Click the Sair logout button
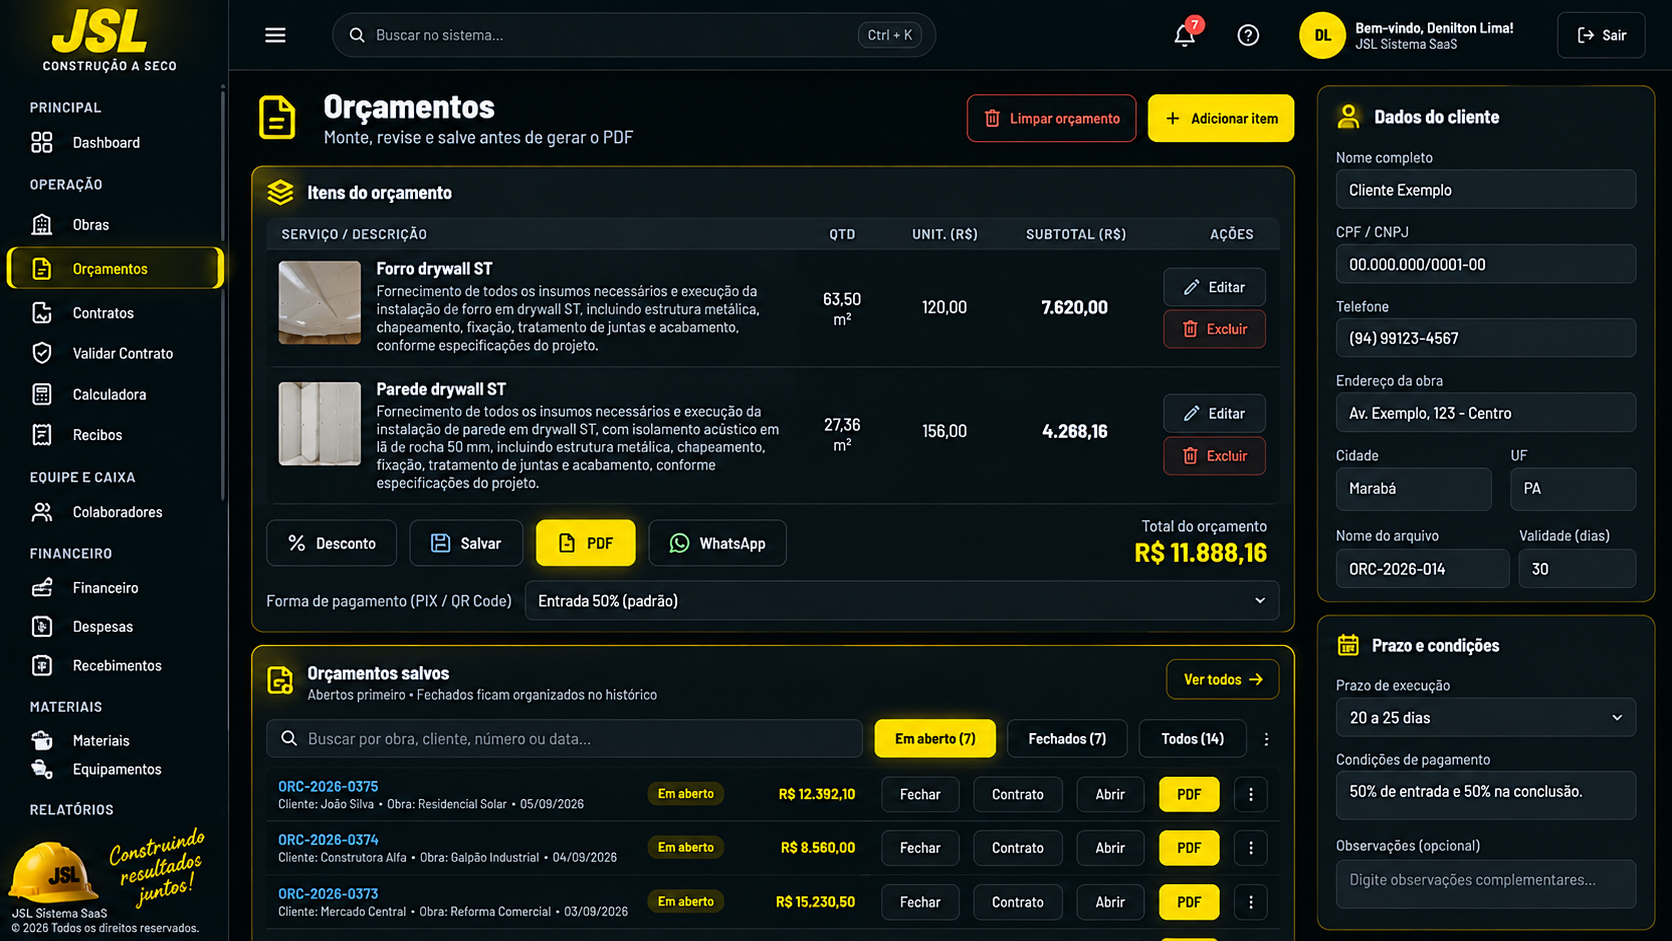This screenshot has width=1672, height=941. pyautogui.click(x=1601, y=35)
